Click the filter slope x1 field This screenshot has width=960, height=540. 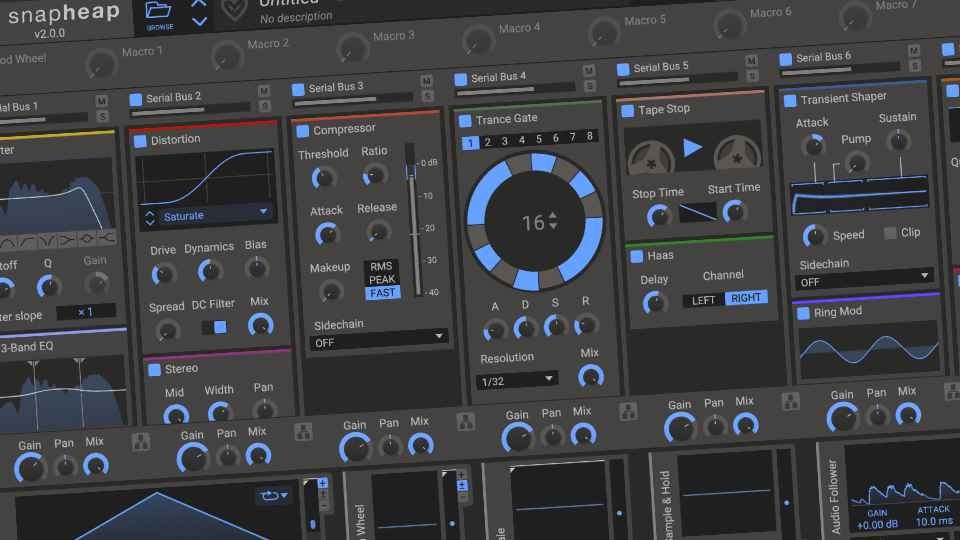click(86, 312)
